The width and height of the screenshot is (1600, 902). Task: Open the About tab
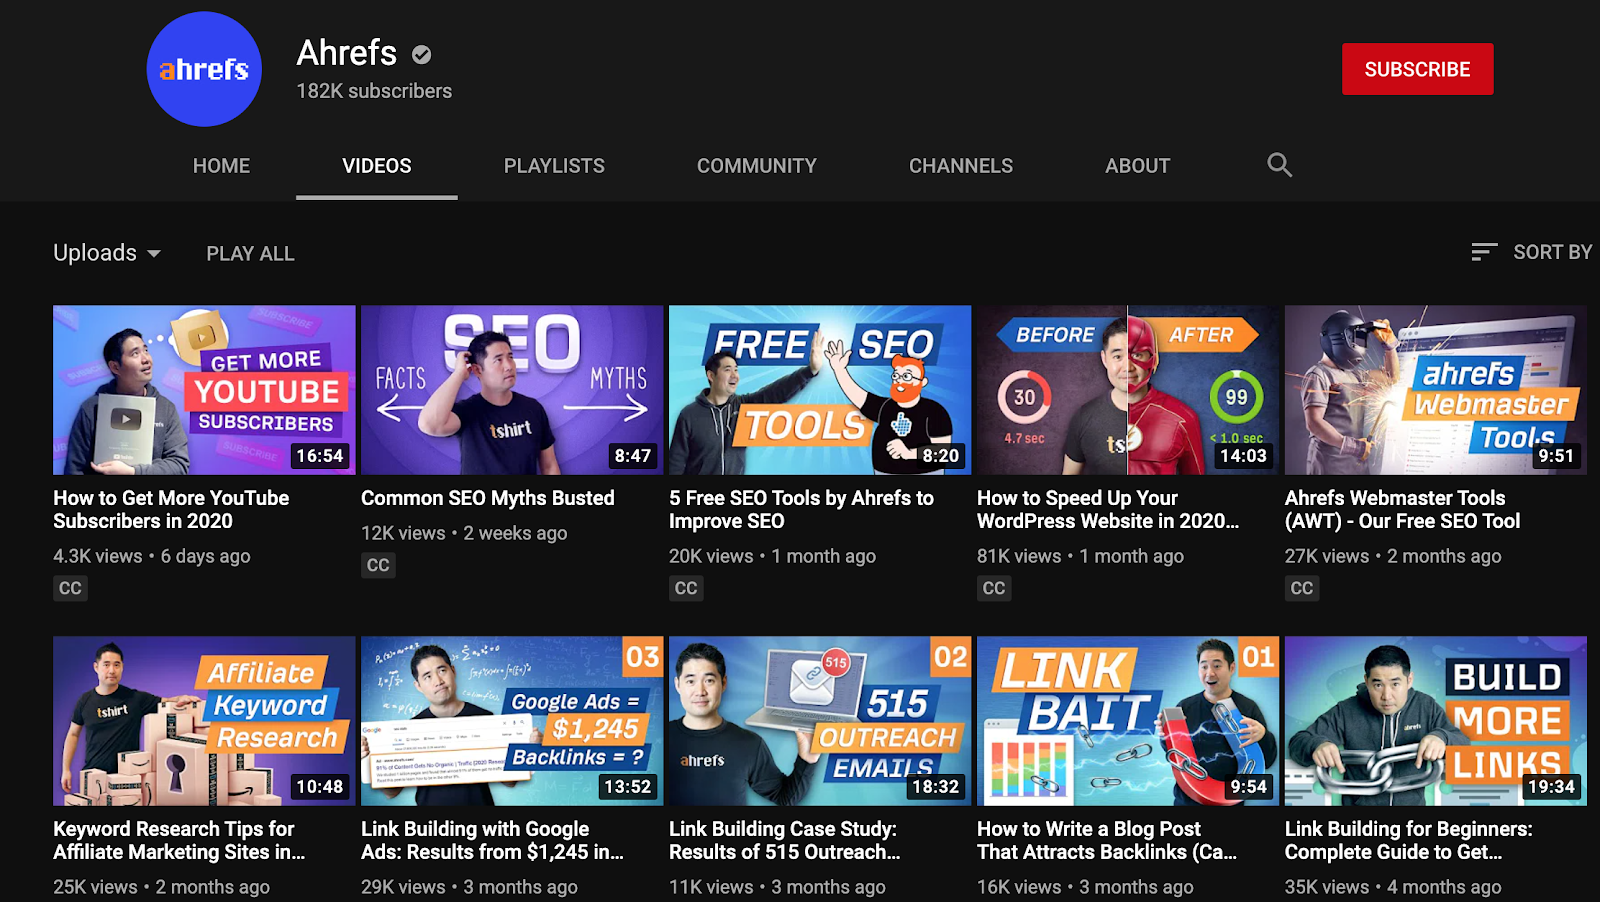1137,166
